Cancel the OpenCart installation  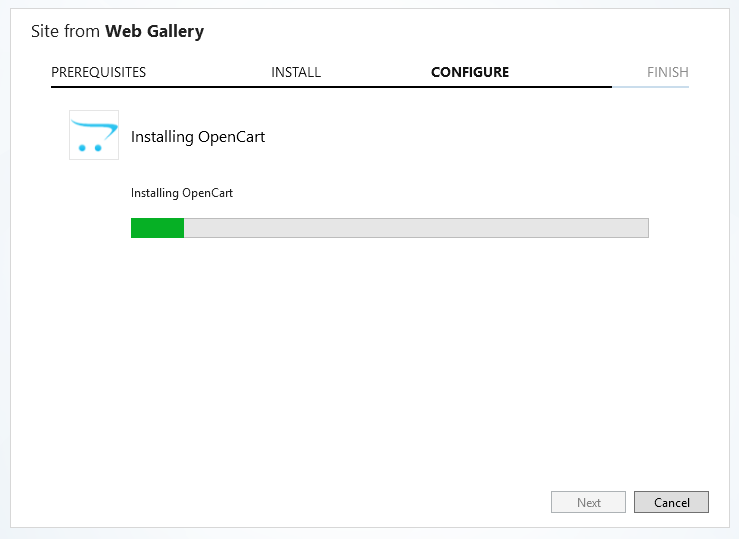pos(671,502)
